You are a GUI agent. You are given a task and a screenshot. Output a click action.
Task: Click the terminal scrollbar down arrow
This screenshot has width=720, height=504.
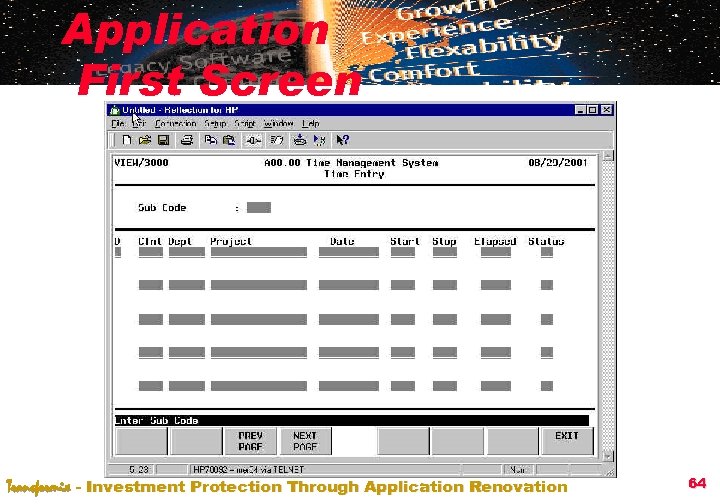click(x=608, y=455)
